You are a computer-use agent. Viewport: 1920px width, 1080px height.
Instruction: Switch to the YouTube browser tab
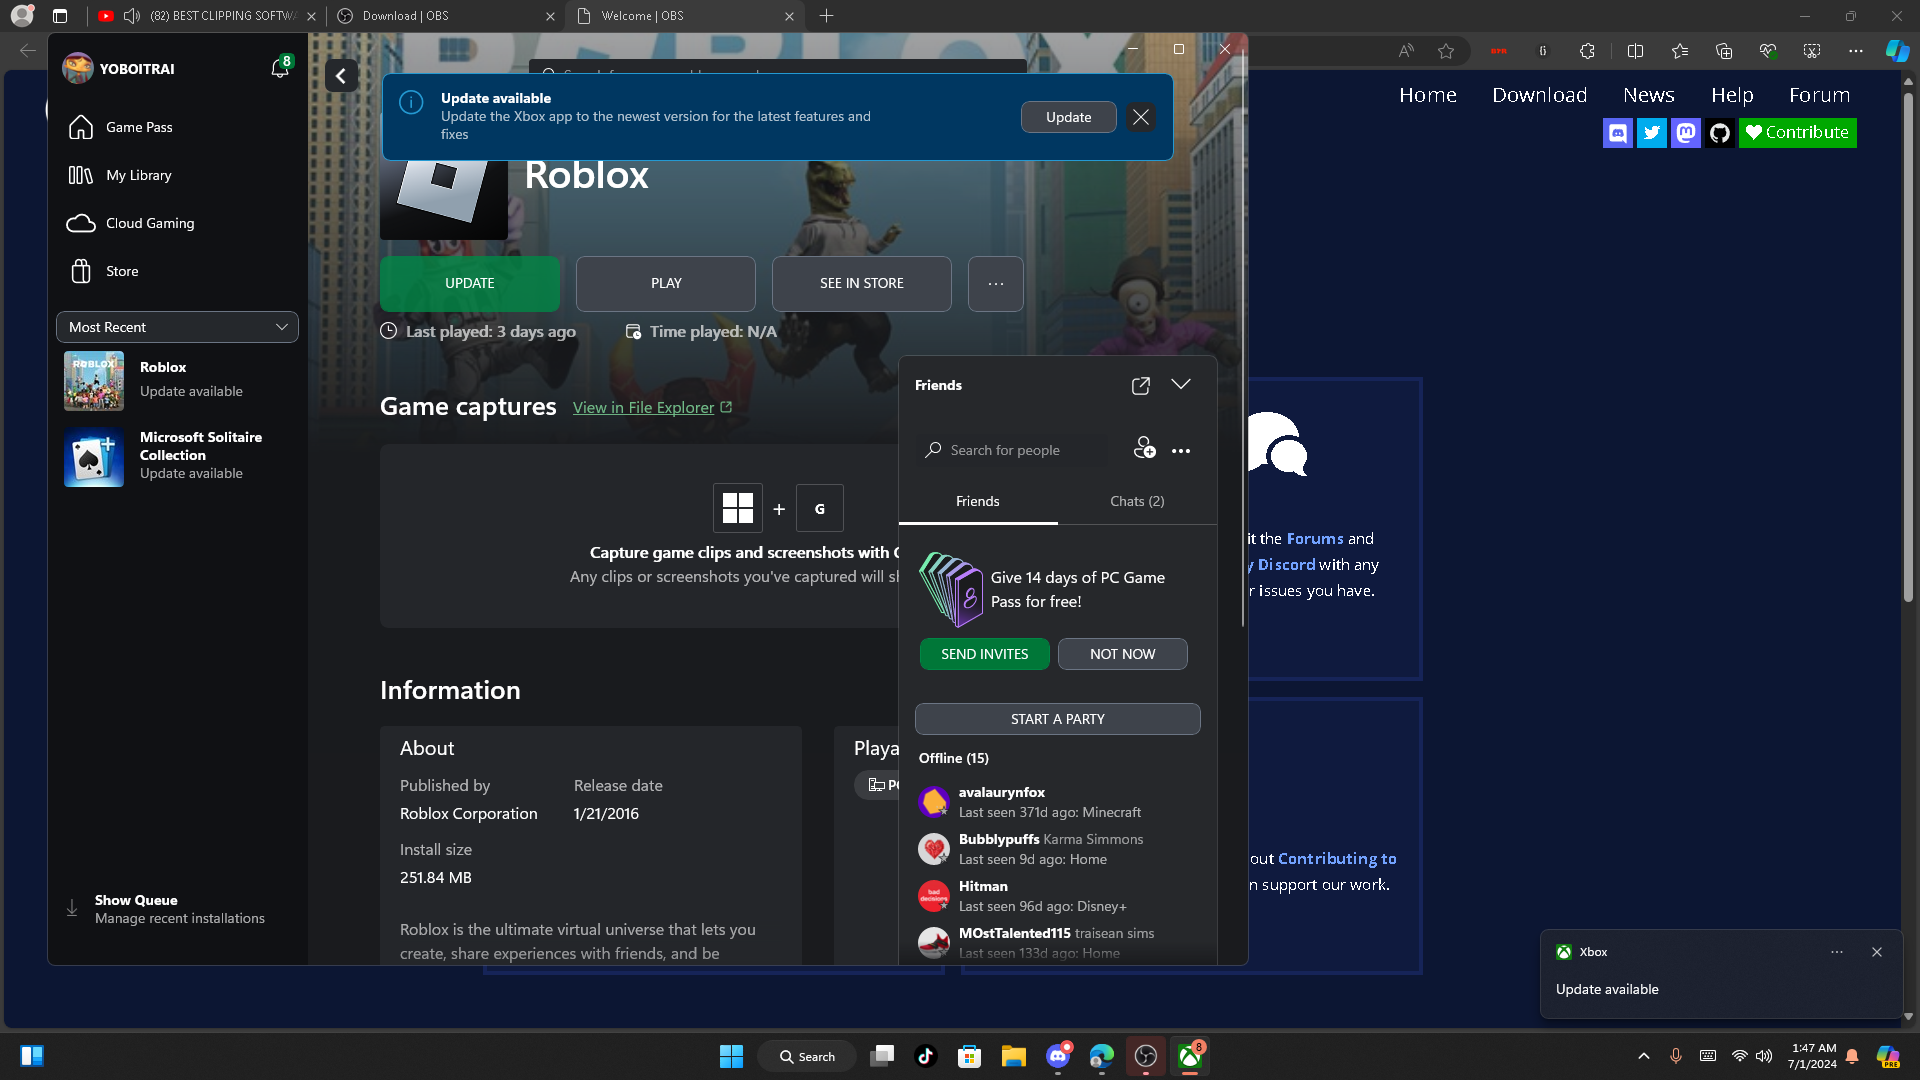point(207,16)
